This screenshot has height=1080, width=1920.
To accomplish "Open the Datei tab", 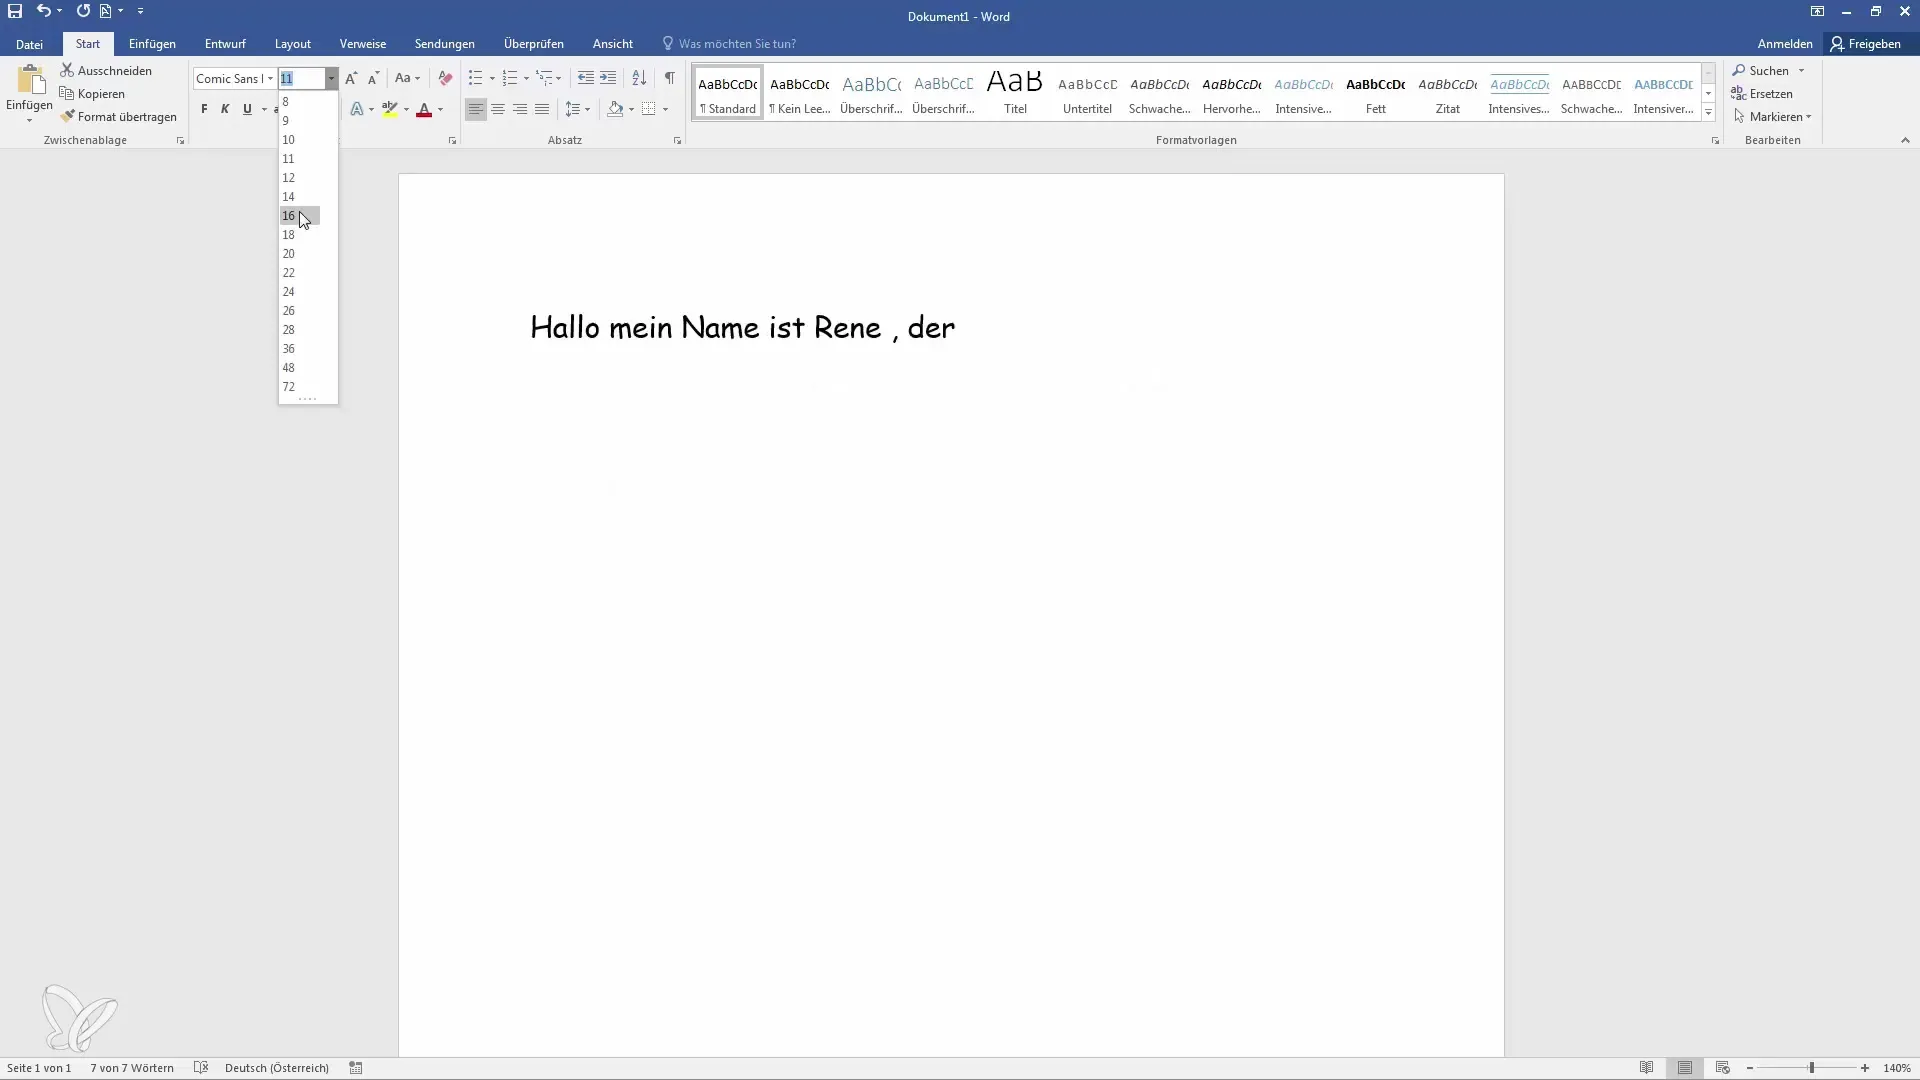I will 29,44.
